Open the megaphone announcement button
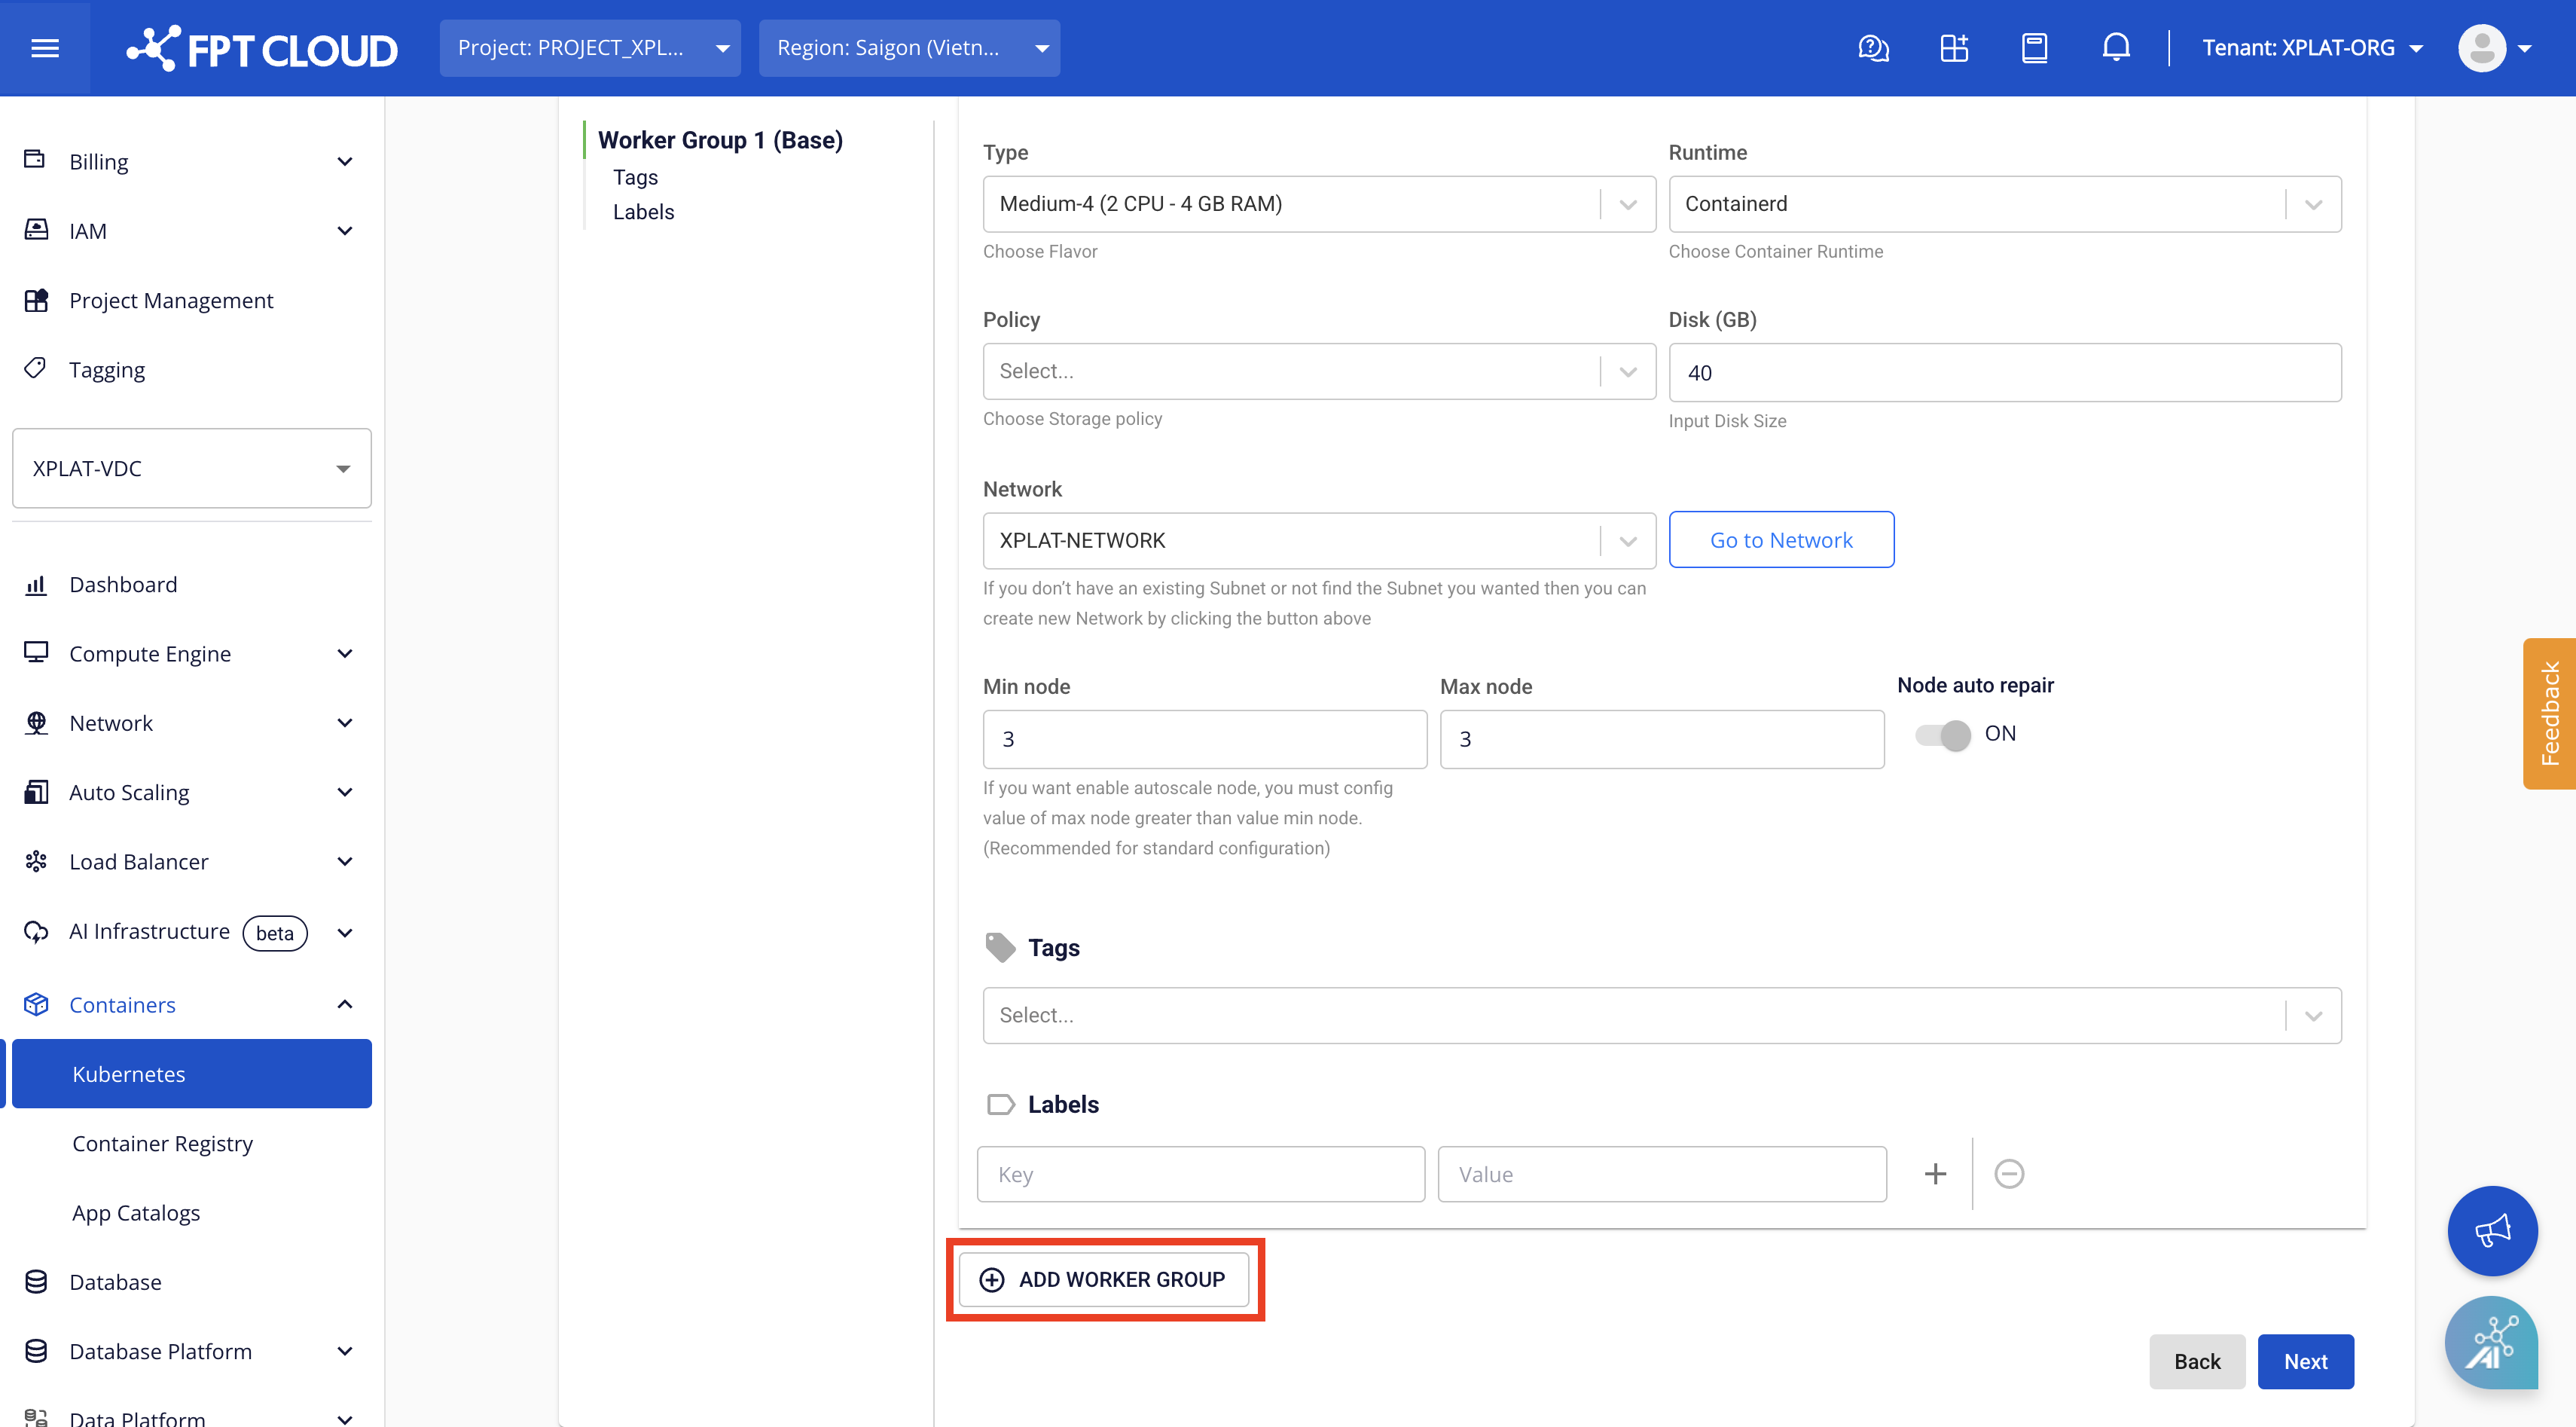 click(2492, 1231)
